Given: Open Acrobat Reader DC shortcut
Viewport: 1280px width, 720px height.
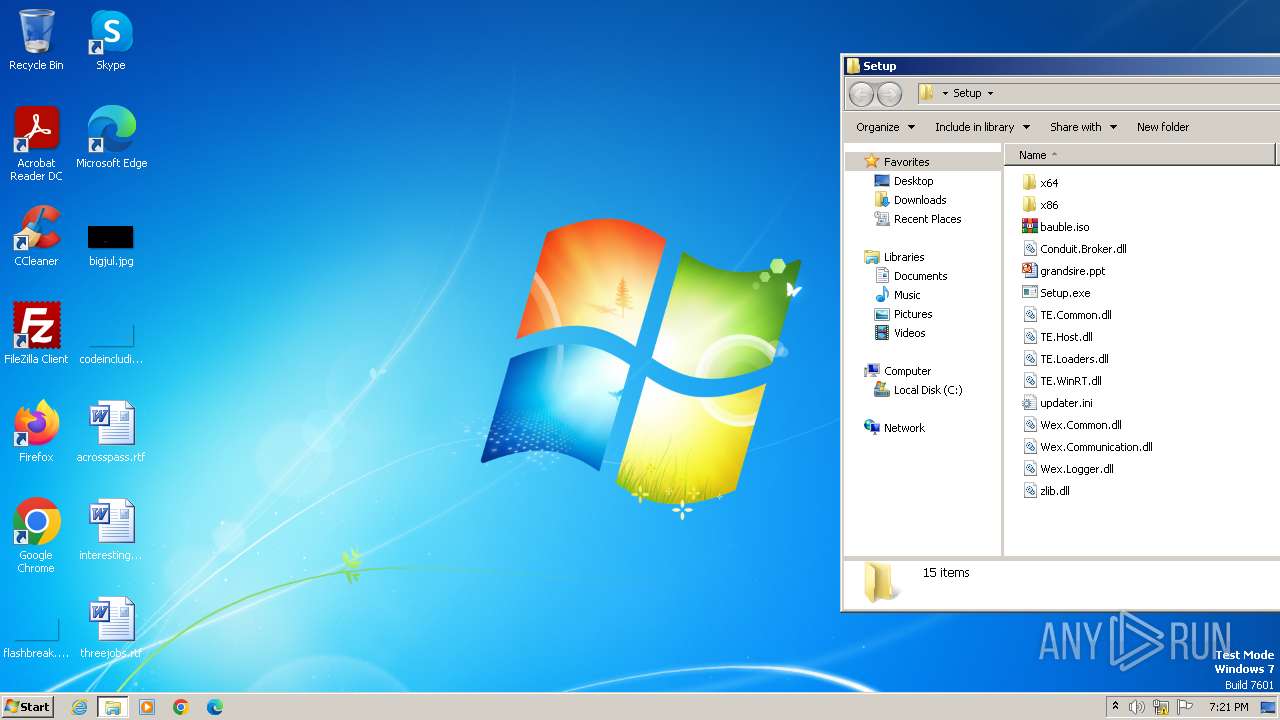Looking at the screenshot, I should point(36,144).
